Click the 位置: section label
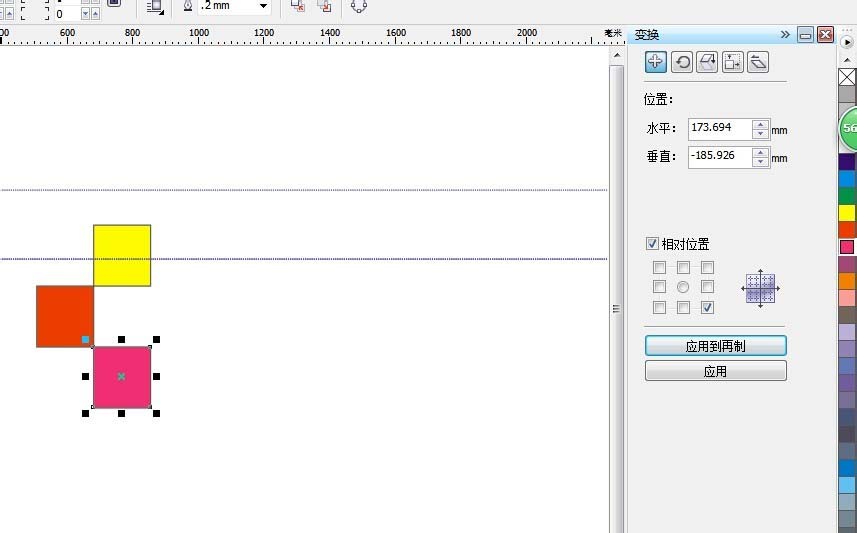The image size is (857, 533). [659, 99]
